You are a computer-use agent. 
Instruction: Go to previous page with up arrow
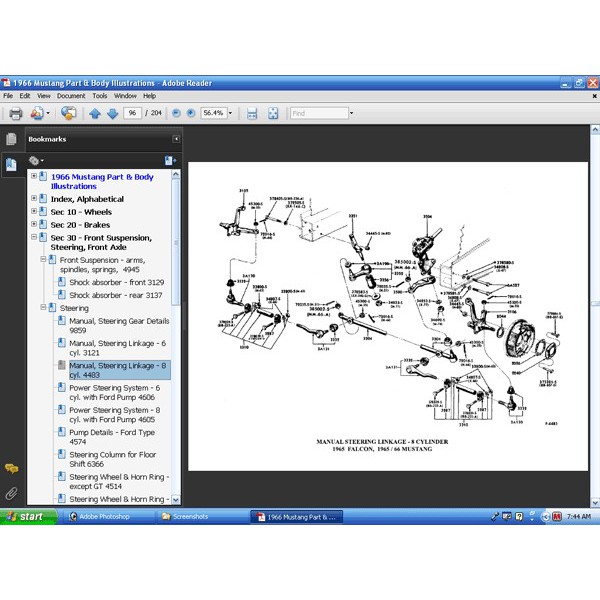[95, 113]
